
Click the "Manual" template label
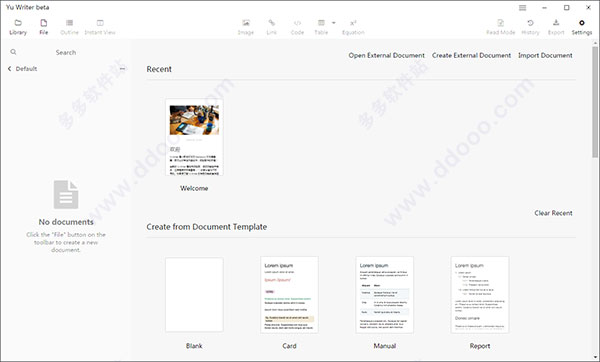pos(385,346)
